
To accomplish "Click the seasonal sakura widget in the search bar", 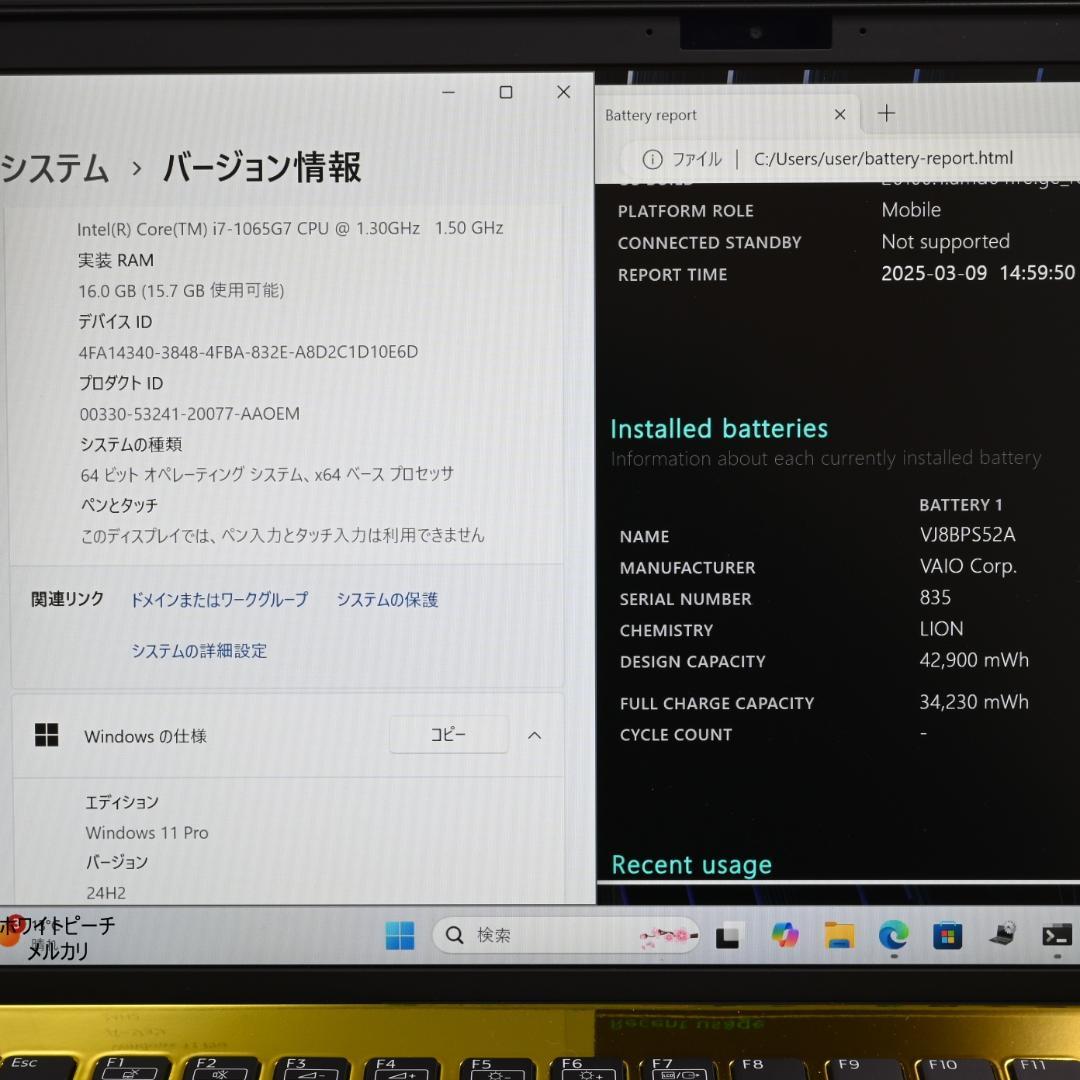I will [668, 935].
